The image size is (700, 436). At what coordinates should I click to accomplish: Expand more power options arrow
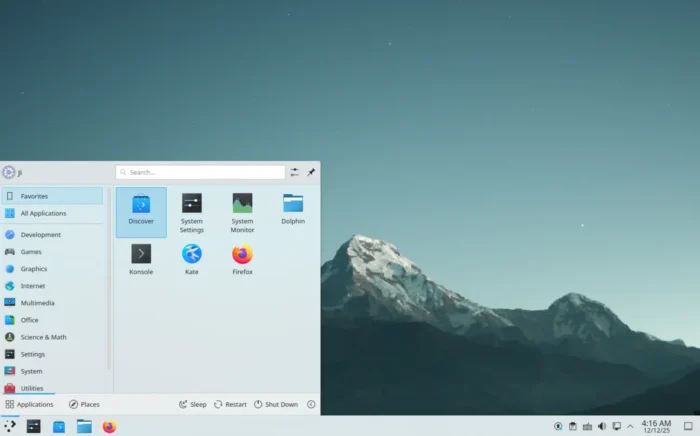point(311,405)
